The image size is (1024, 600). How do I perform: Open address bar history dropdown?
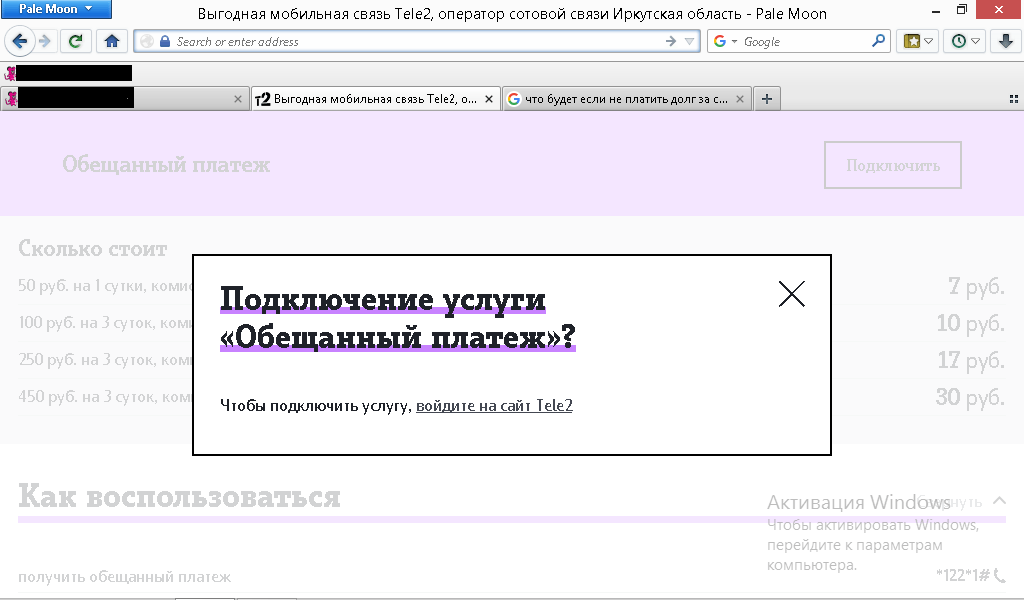click(x=689, y=41)
